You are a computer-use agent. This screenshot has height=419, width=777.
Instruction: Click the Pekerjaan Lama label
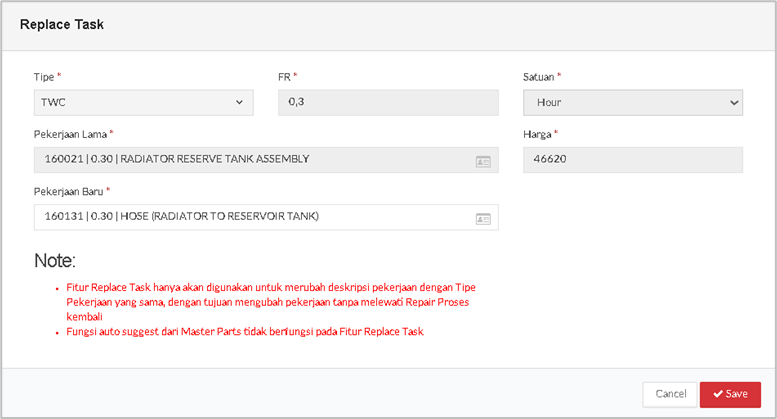point(70,134)
